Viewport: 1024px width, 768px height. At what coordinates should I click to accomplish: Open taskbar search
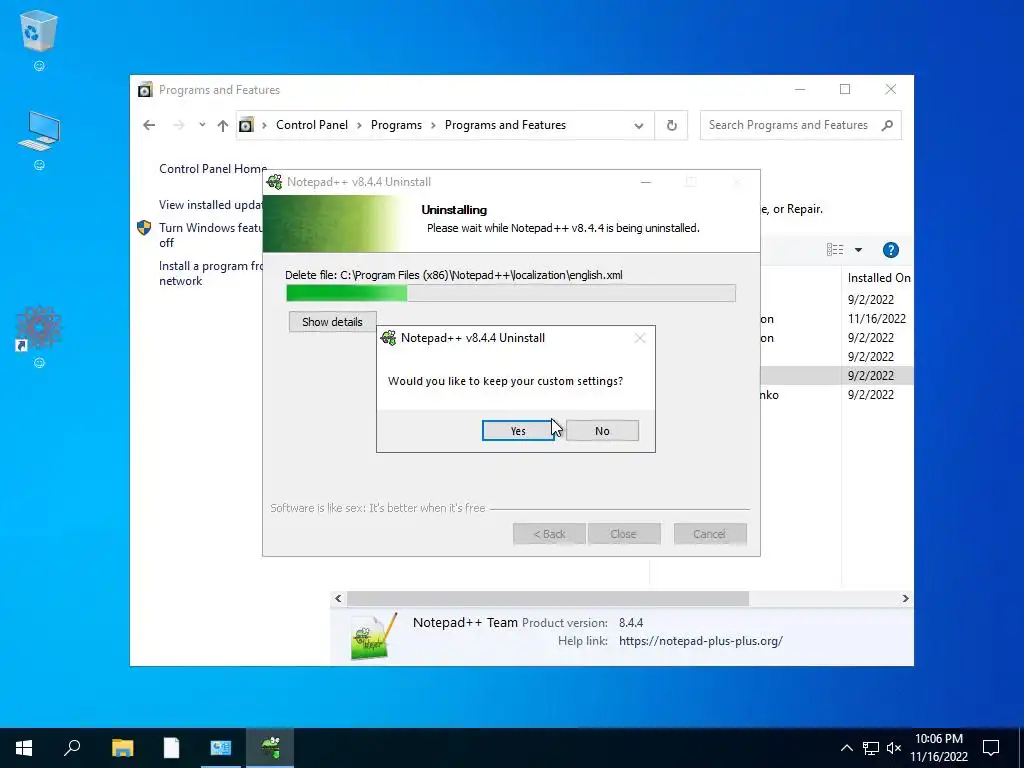[x=72, y=748]
